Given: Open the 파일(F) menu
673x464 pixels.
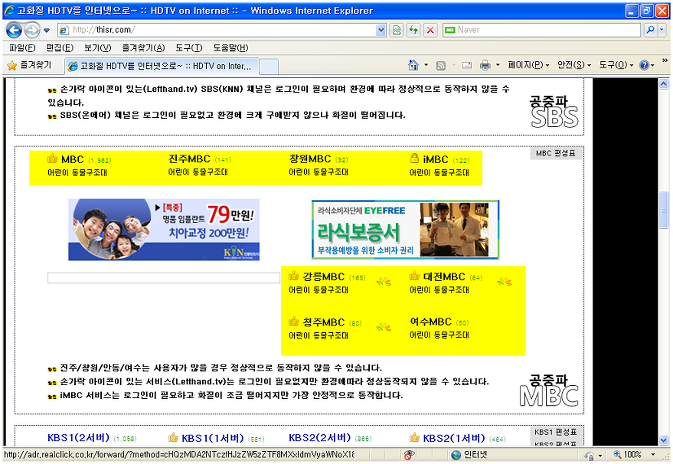Looking at the screenshot, I should [x=22, y=48].
